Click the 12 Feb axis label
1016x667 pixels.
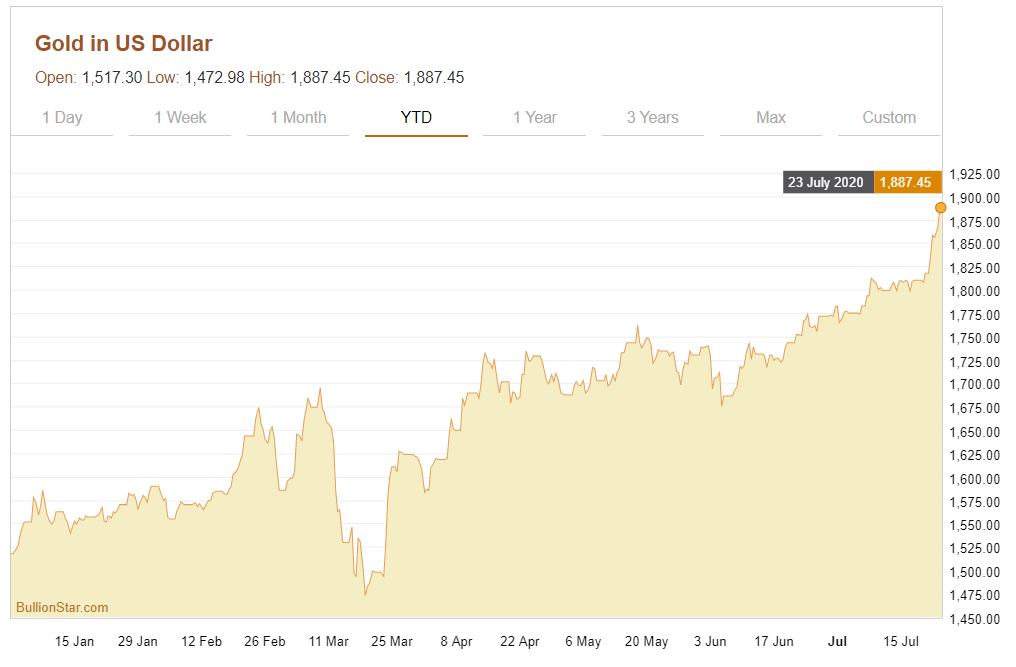[x=202, y=641]
